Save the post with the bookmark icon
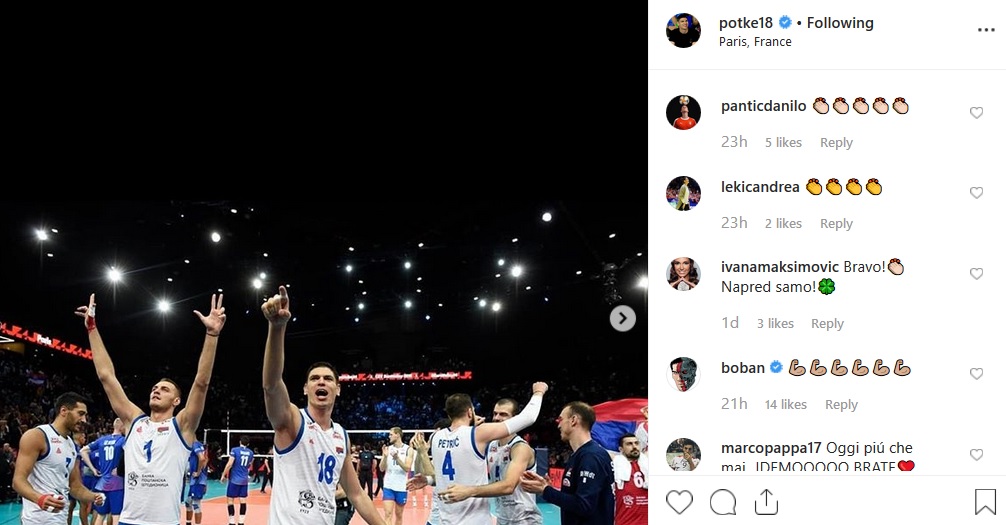The width and height of the screenshot is (1006, 525). coord(985,502)
